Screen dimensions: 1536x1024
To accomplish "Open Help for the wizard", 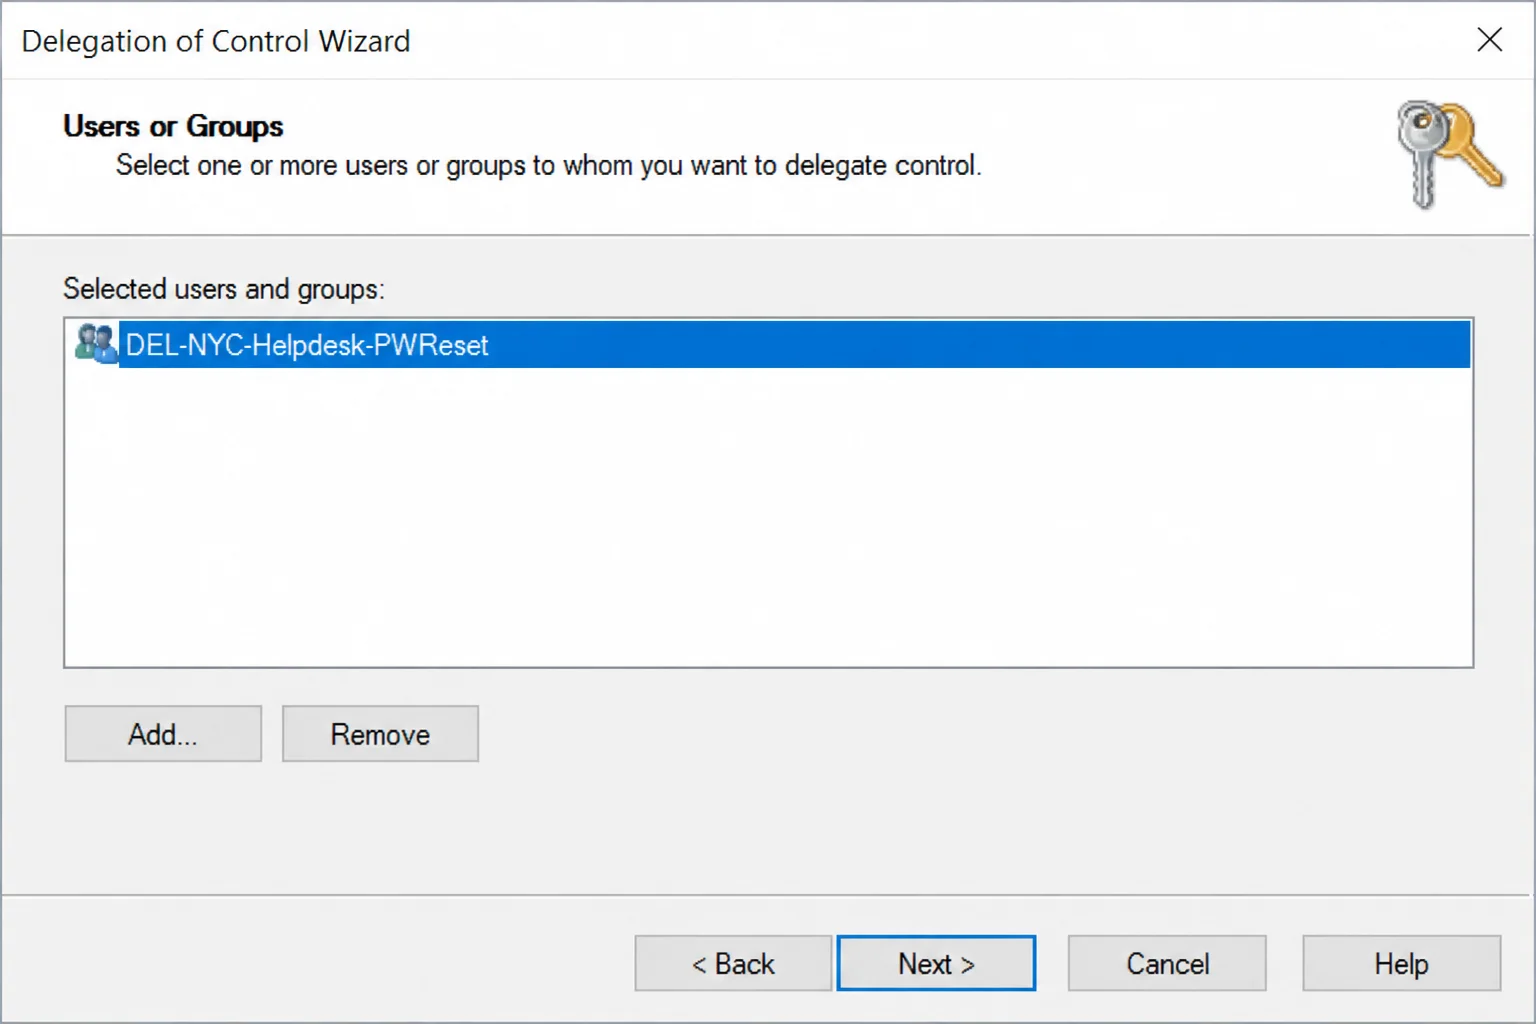I will [1401, 964].
